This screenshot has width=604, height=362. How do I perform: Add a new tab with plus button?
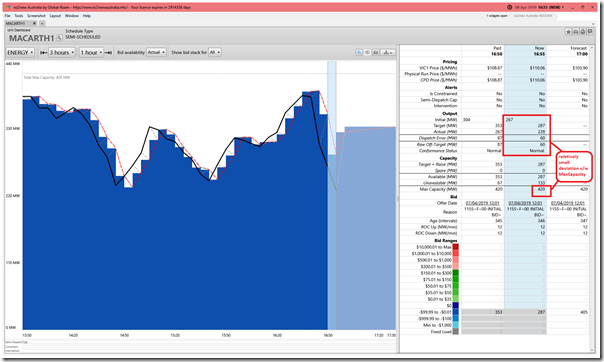(x=42, y=23)
